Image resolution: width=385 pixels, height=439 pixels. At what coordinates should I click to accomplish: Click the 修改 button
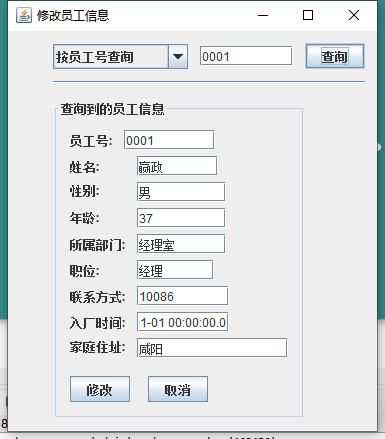tap(100, 389)
